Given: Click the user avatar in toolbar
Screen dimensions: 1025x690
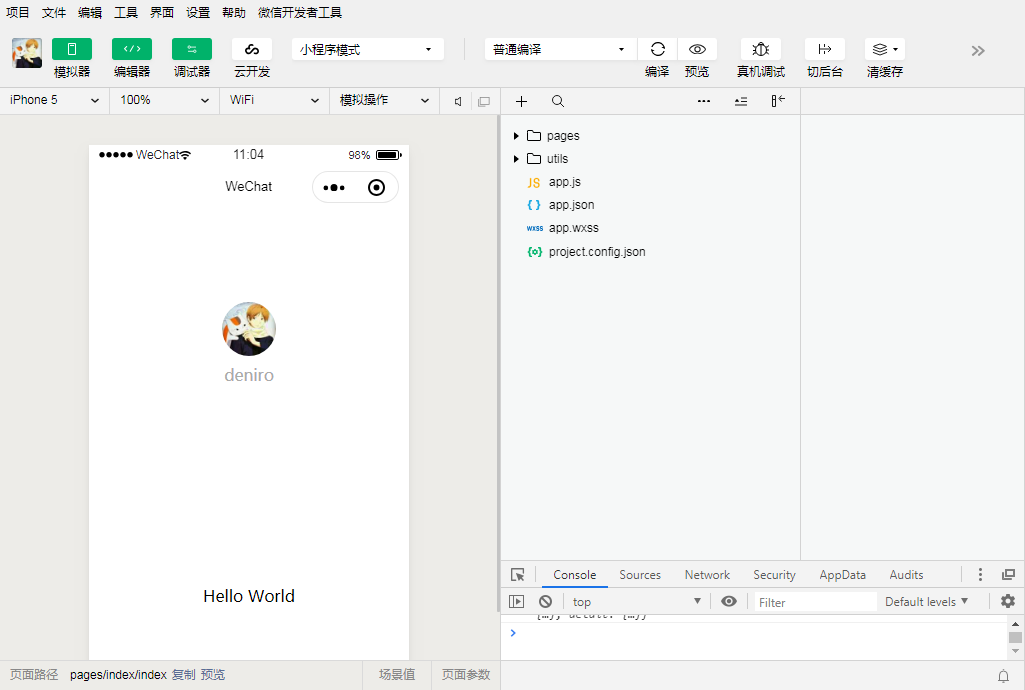Looking at the screenshot, I should pos(27,53).
